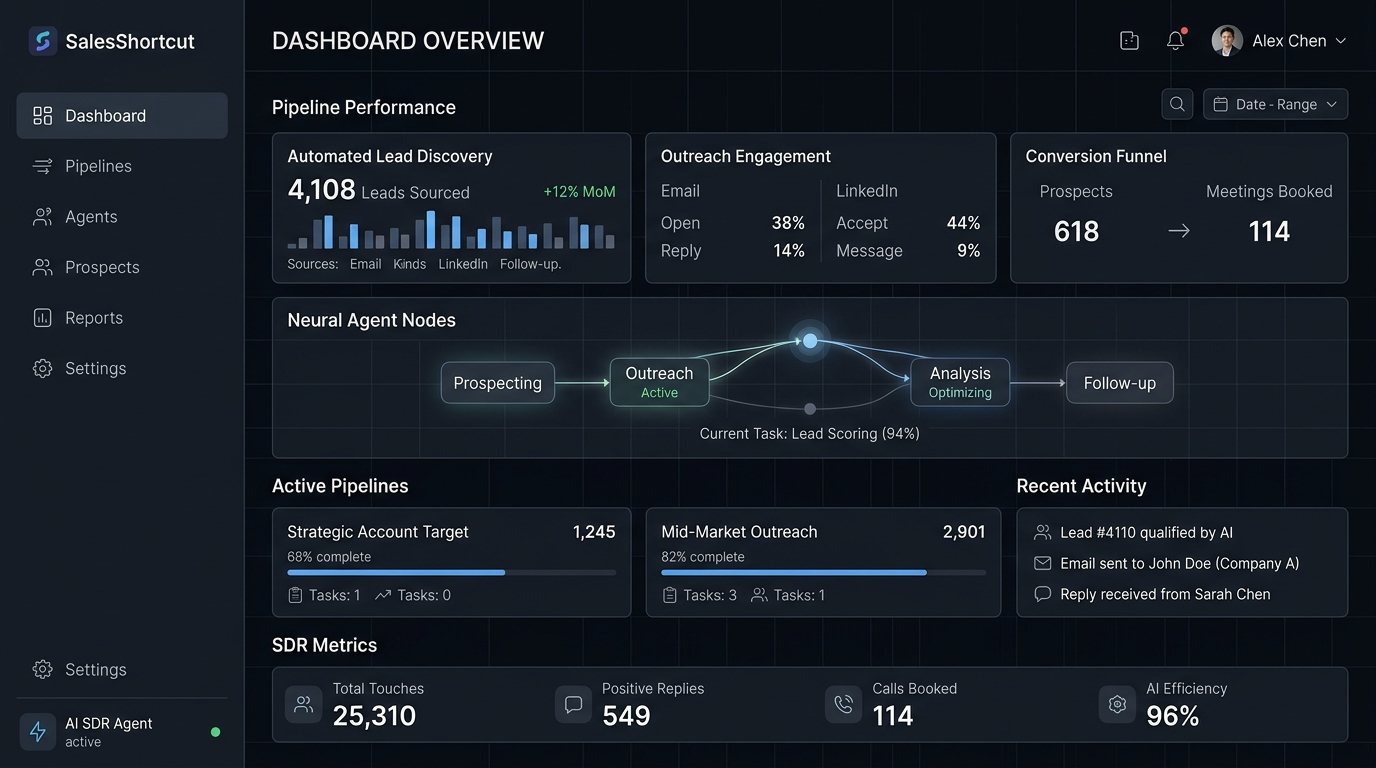Select the Prospecting agent node
The image size is (1376, 768).
tap(498, 383)
